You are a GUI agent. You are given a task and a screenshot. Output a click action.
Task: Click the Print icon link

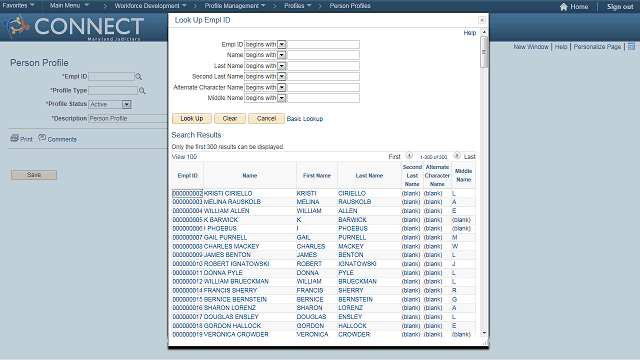point(14,138)
